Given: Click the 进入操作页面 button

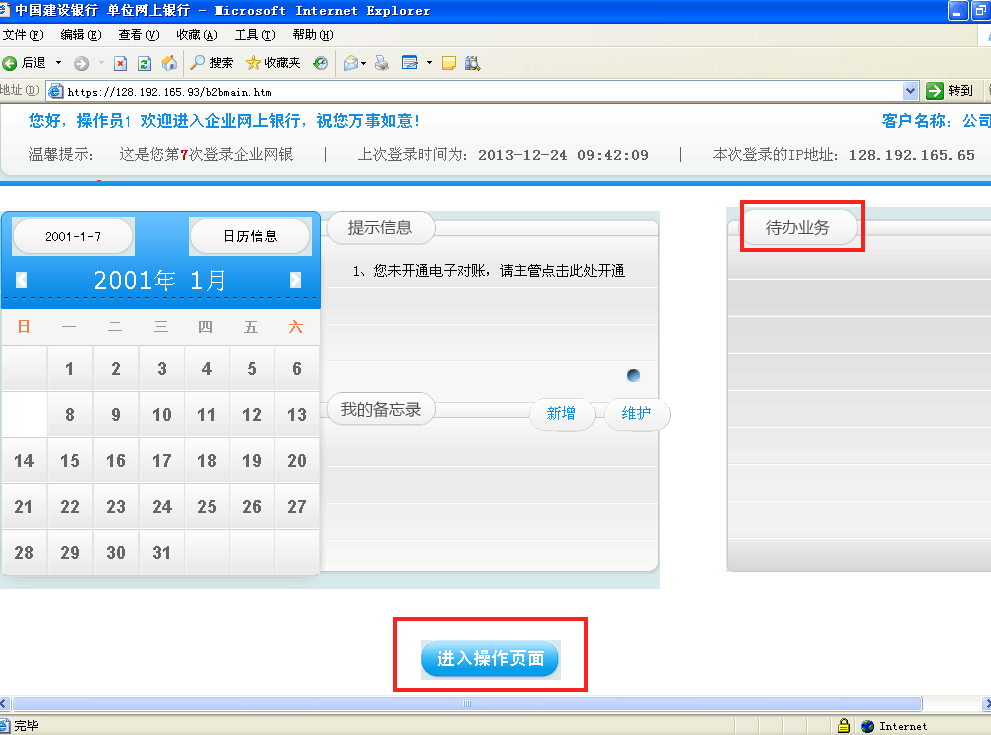Looking at the screenshot, I should pyautogui.click(x=490, y=658).
